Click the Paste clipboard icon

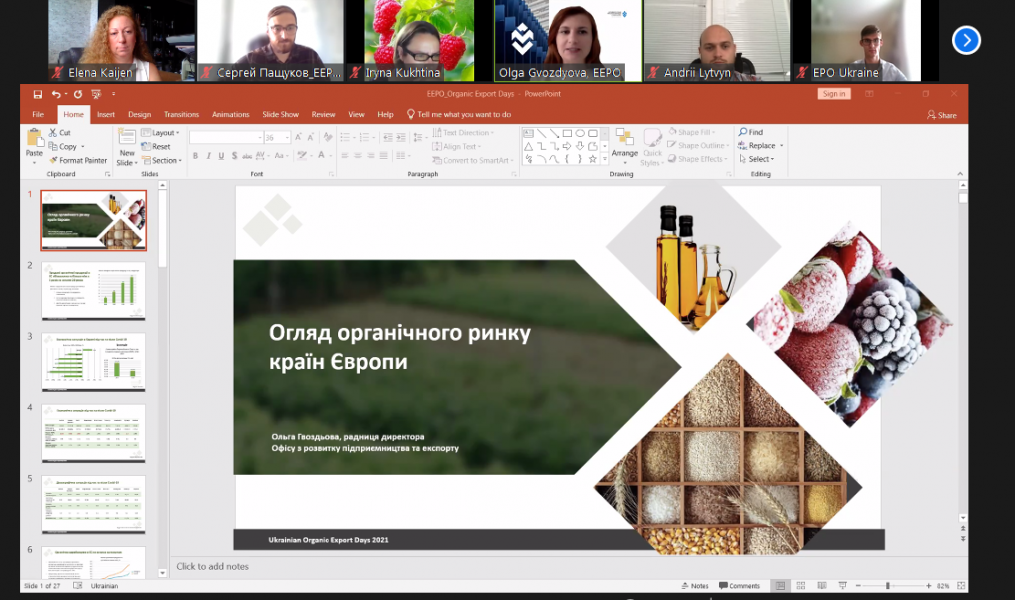click(x=34, y=139)
